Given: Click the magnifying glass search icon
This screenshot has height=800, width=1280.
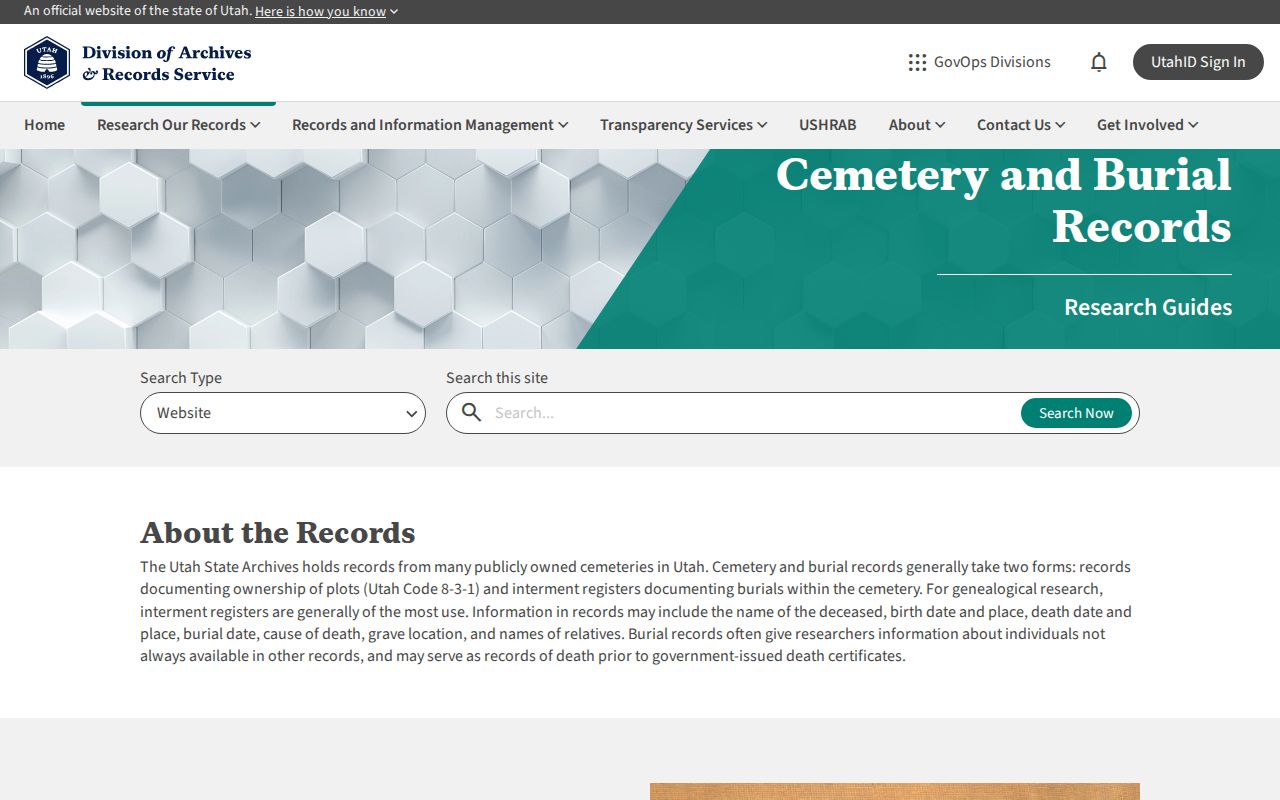Looking at the screenshot, I should click(x=471, y=413).
